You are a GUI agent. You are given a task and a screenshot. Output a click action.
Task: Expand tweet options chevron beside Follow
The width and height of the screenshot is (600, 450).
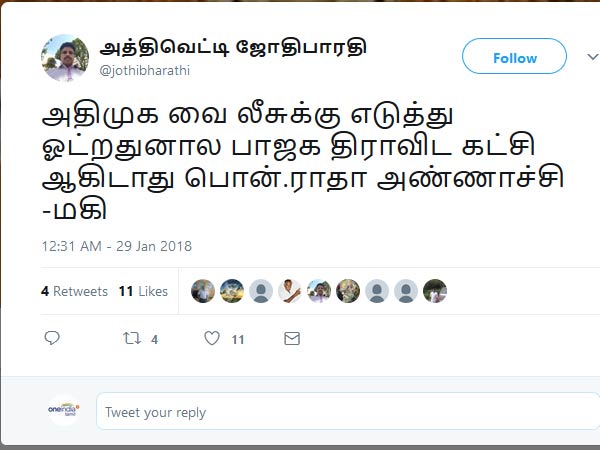point(593,57)
